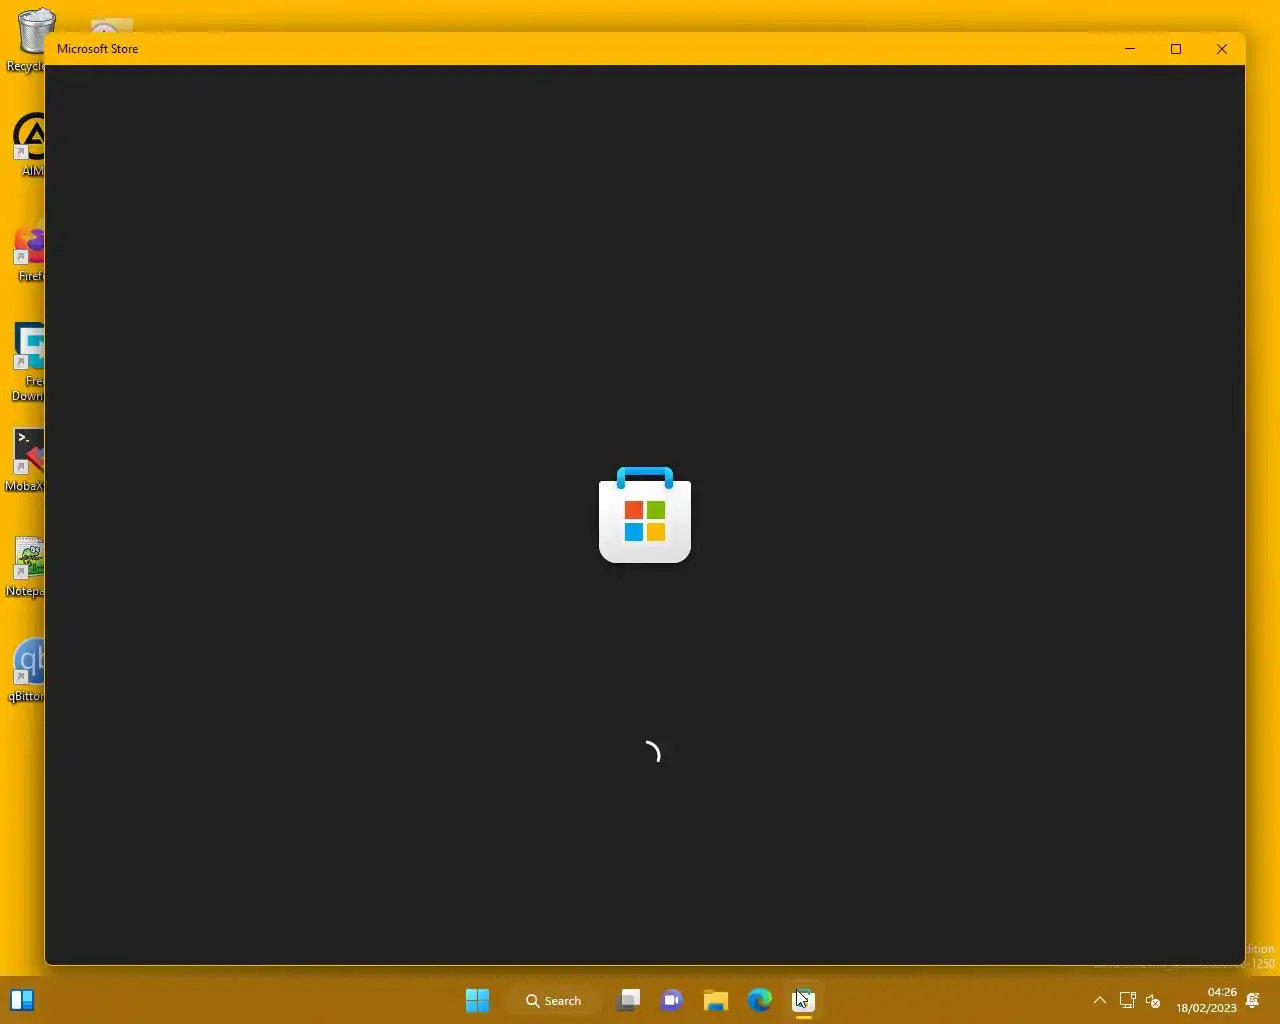Open File Explorer from the taskbar

pyautogui.click(x=716, y=1000)
